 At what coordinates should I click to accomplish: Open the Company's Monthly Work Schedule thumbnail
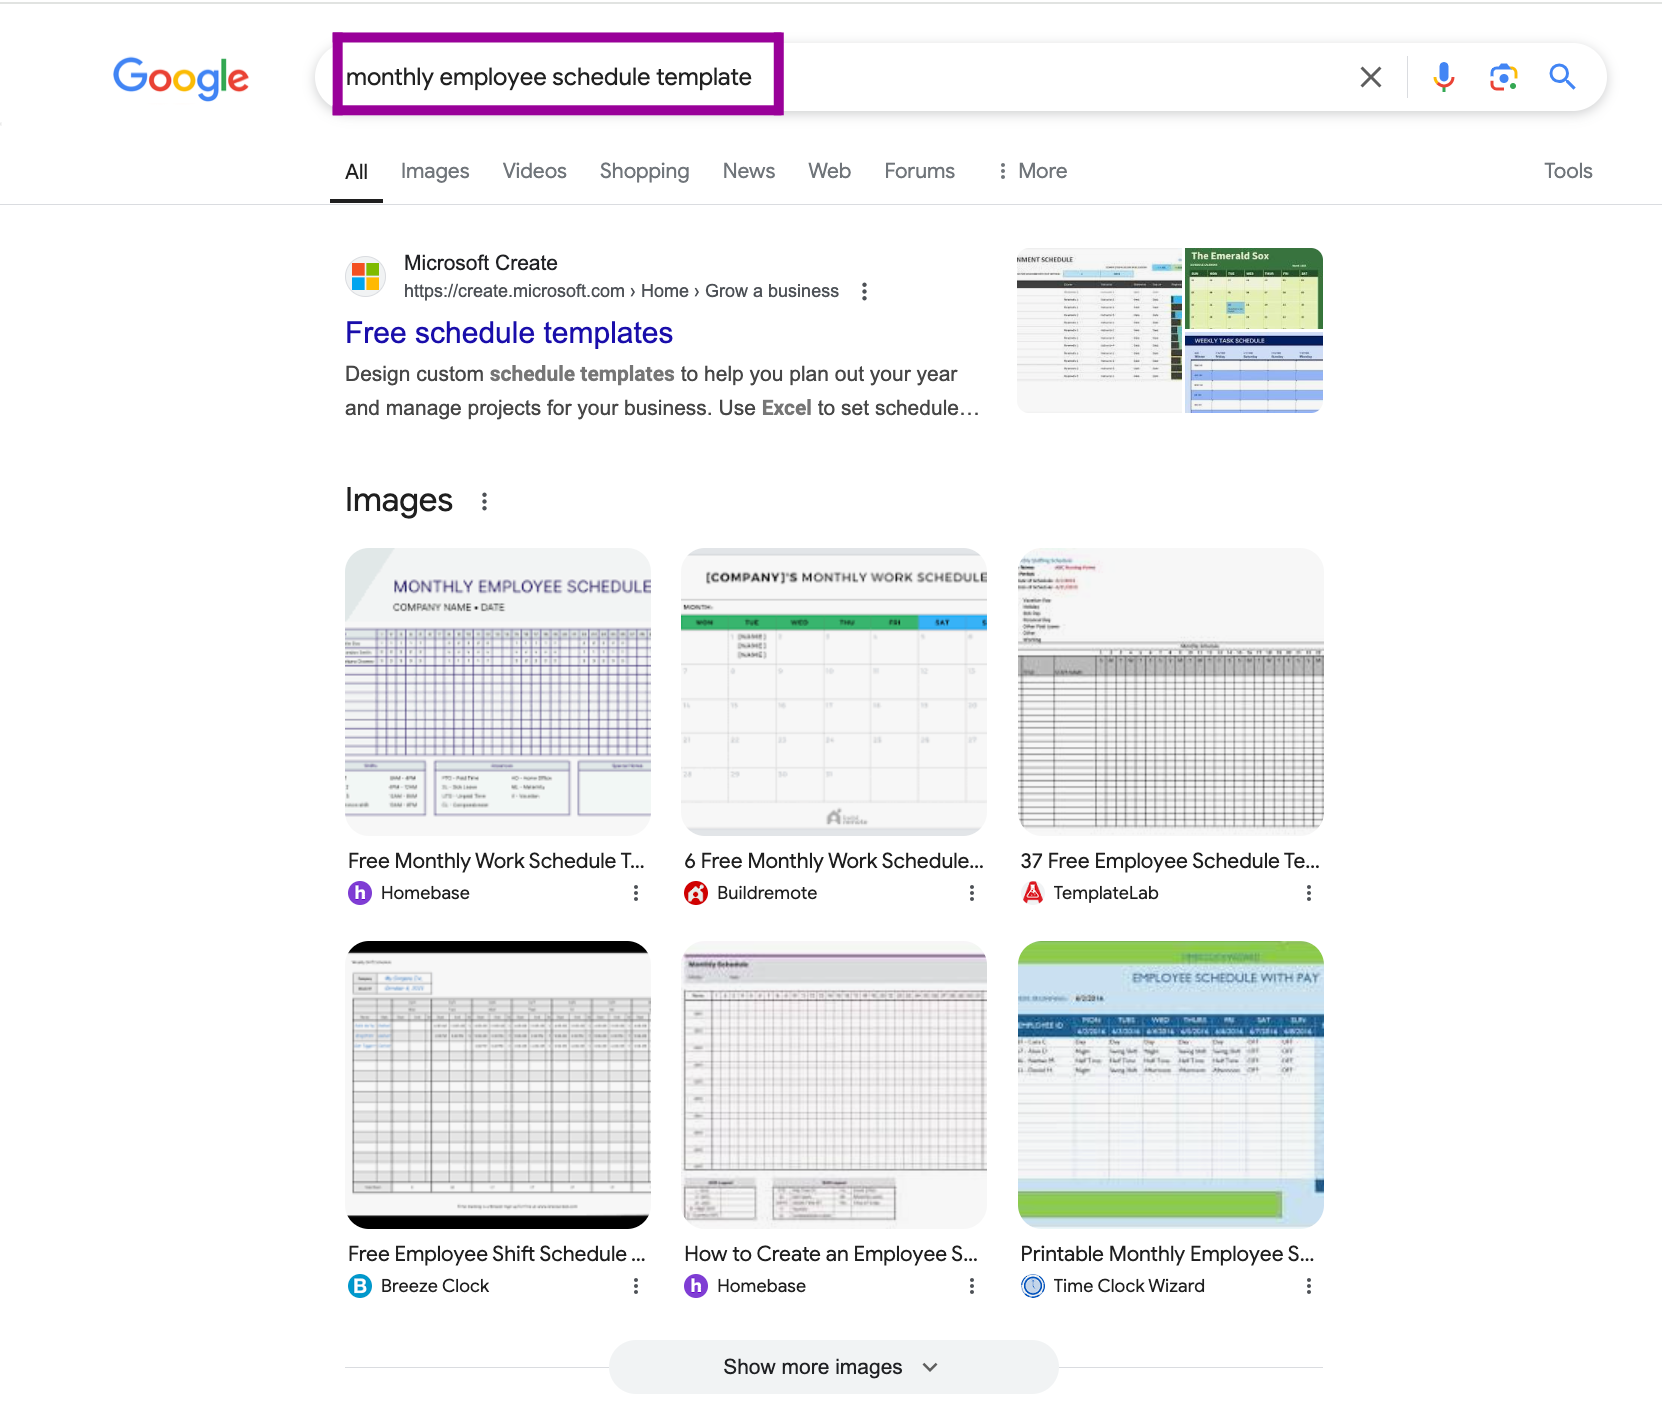tap(834, 692)
